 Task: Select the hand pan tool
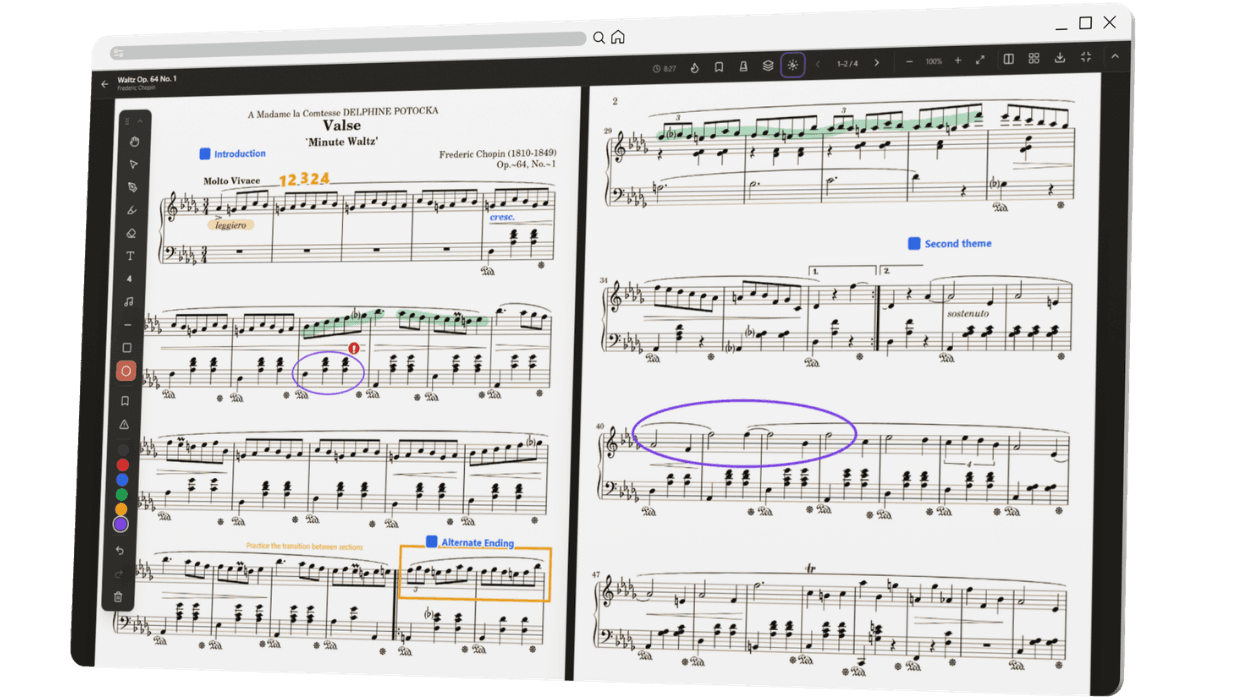(133, 141)
